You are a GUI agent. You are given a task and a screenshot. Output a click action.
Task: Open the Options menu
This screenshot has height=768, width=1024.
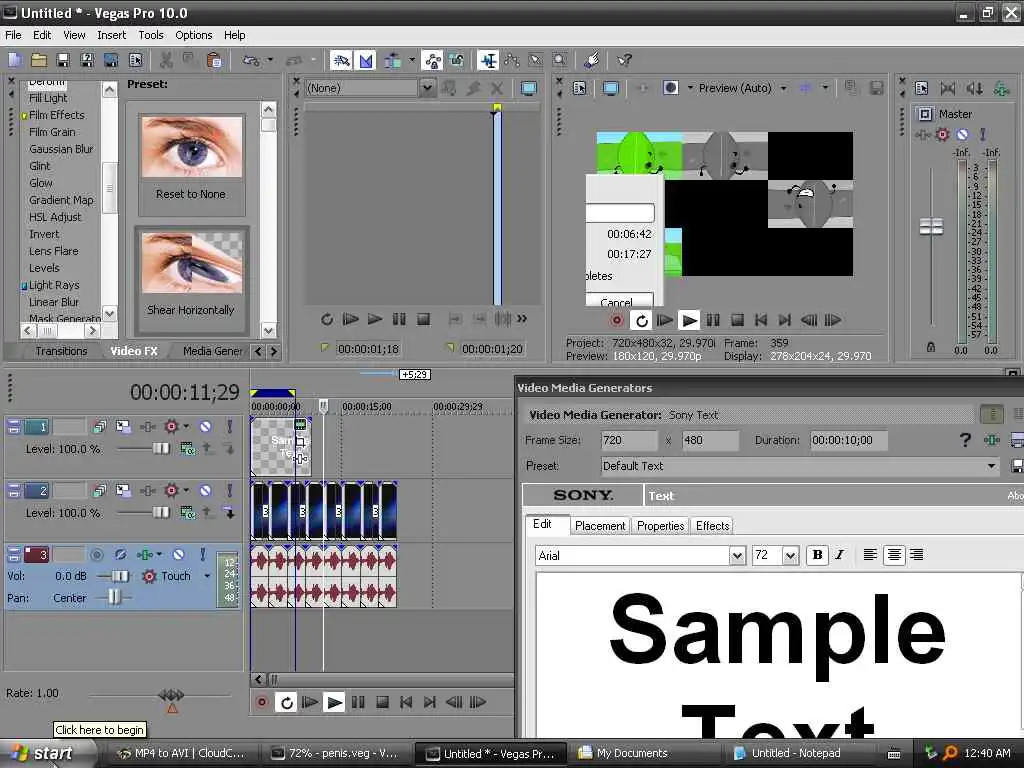193,35
